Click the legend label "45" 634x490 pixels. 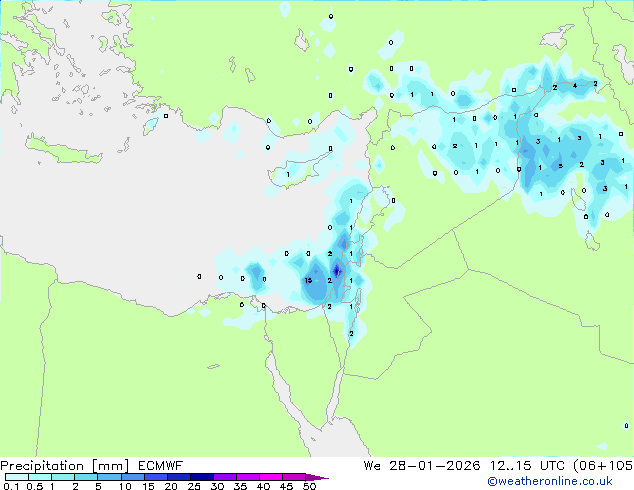(286, 486)
